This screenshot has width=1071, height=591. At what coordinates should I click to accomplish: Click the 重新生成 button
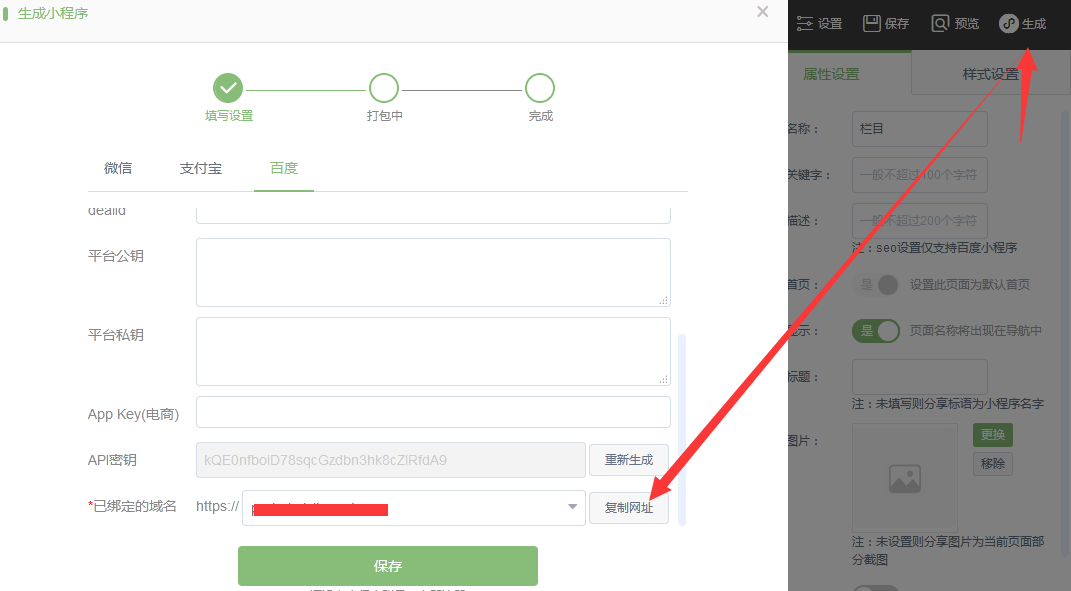click(628, 460)
